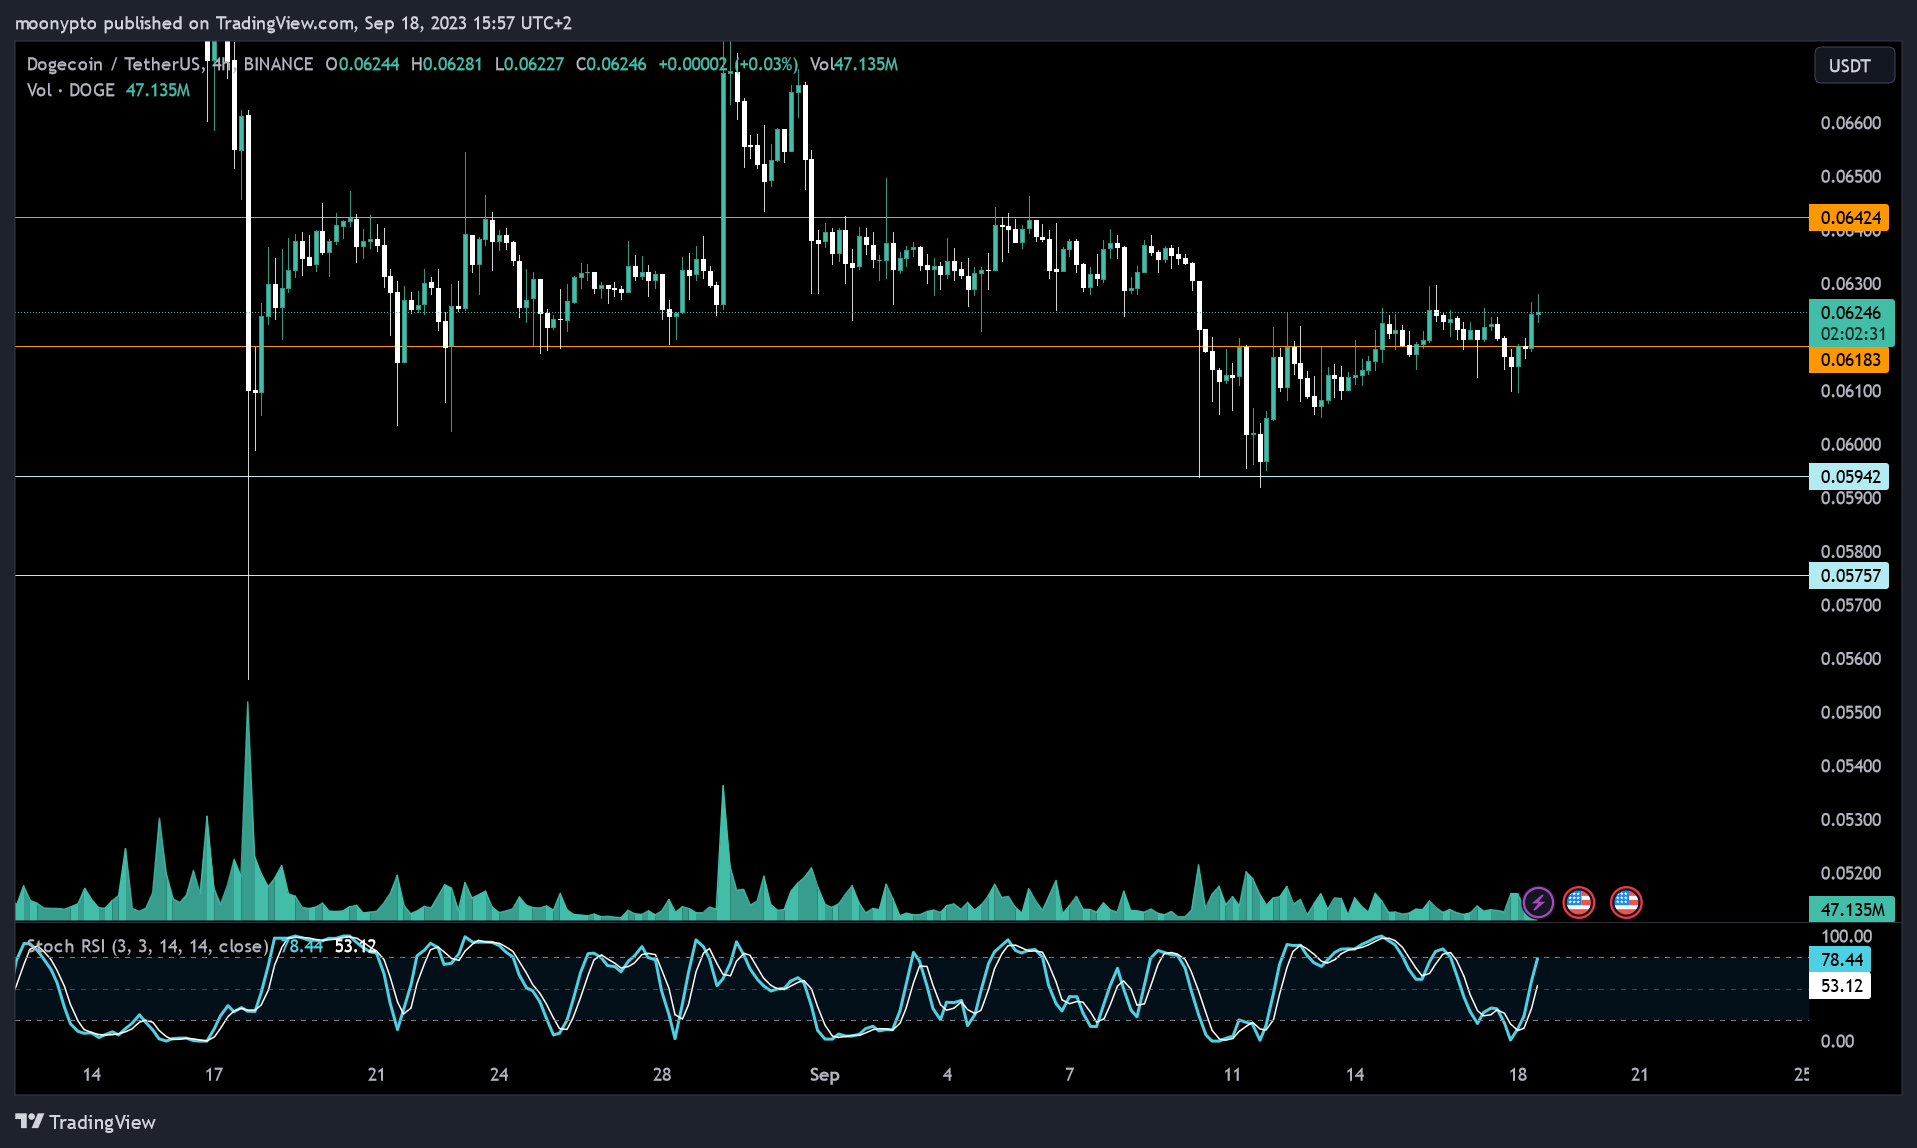Click the 100.00 Stoch RSI scale value
The image size is (1917, 1148).
pyautogui.click(x=1846, y=937)
